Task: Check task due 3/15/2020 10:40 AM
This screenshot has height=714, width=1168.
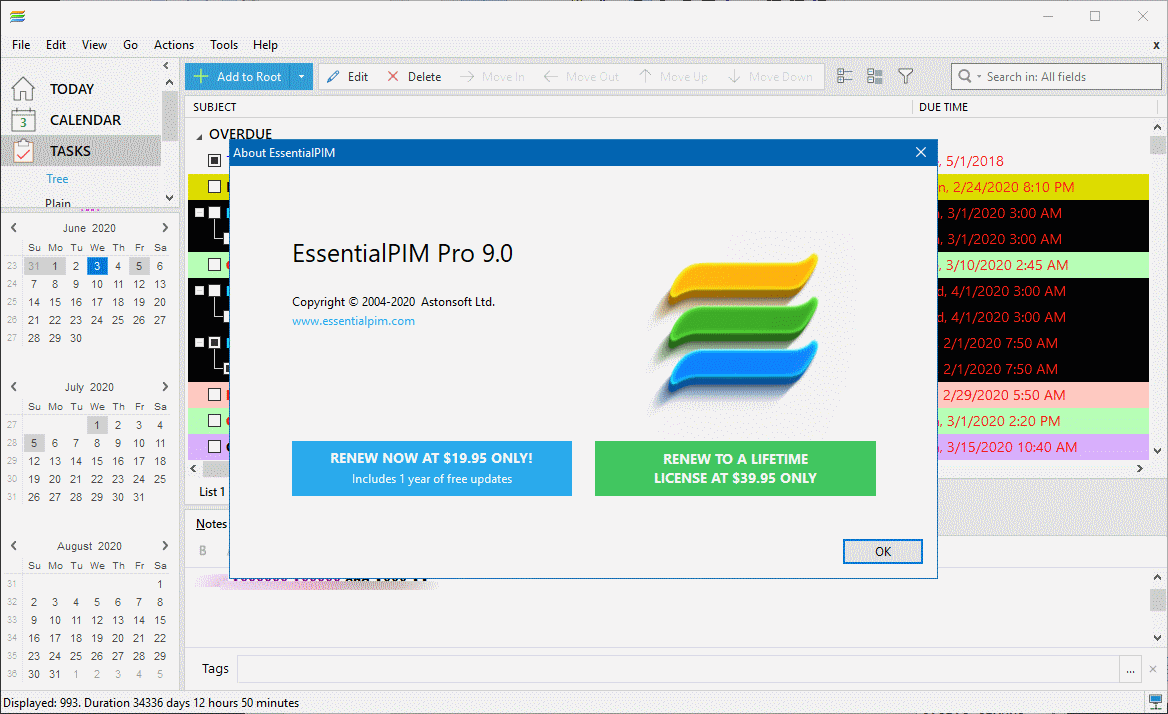Action: [215, 447]
